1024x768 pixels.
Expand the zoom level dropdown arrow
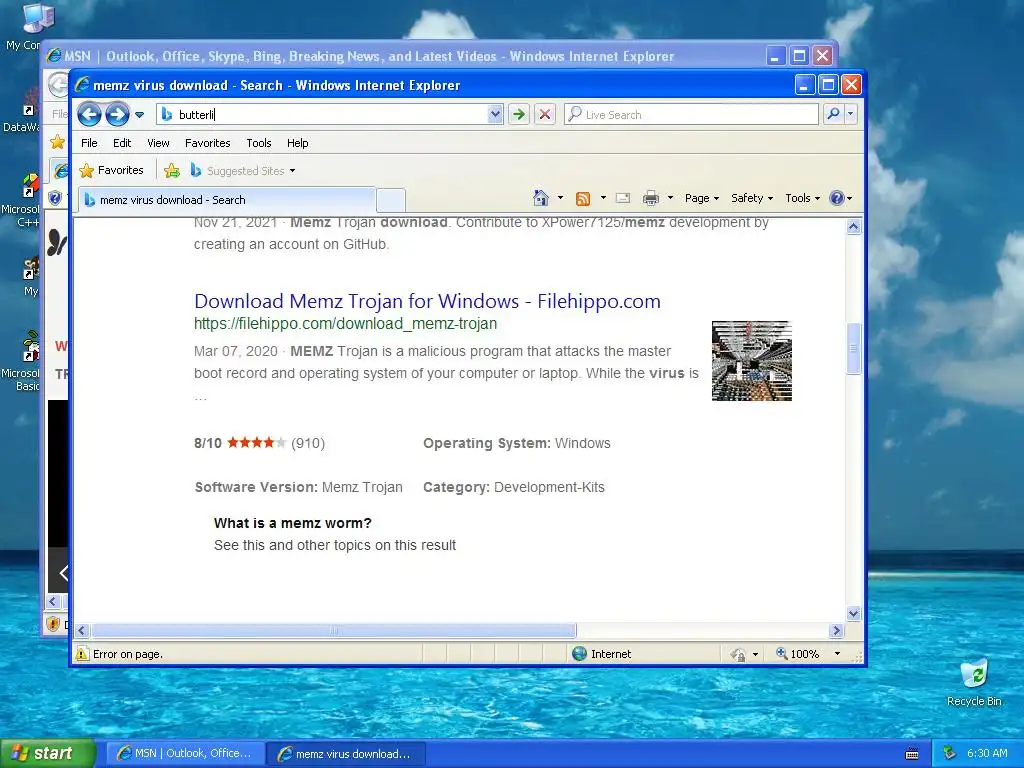(837, 654)
